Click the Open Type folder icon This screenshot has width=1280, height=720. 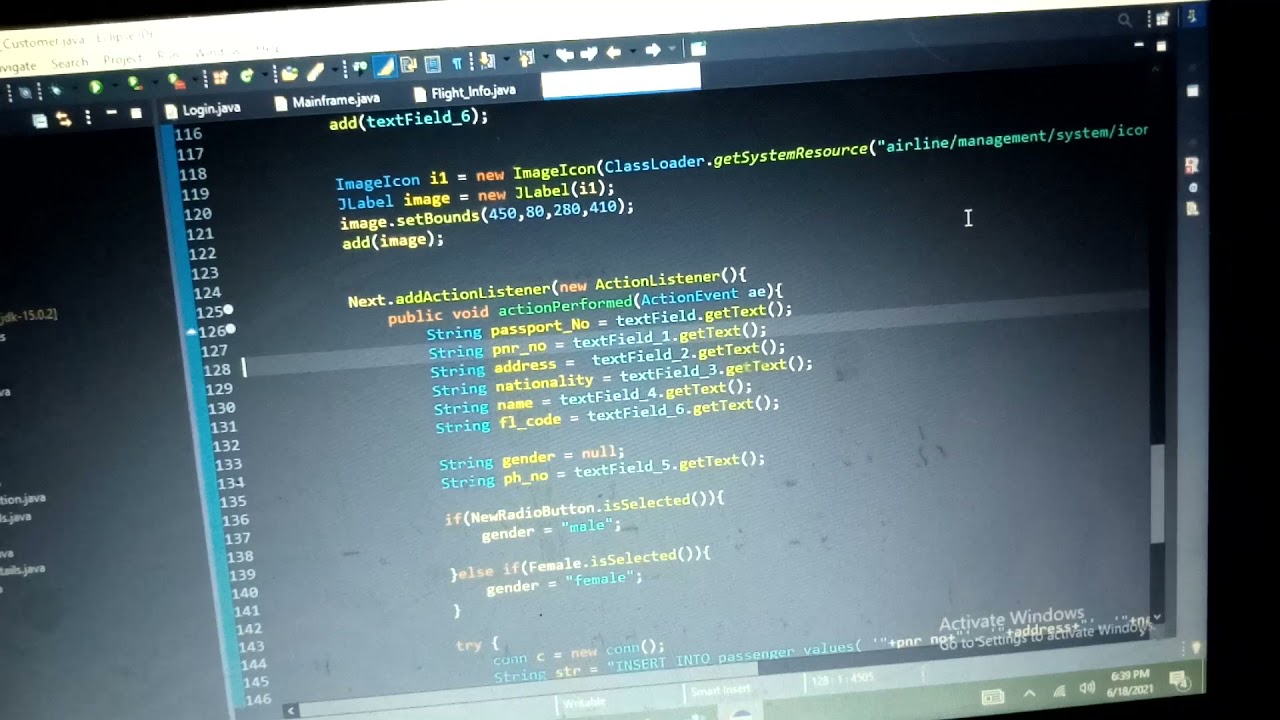point(290,73)
